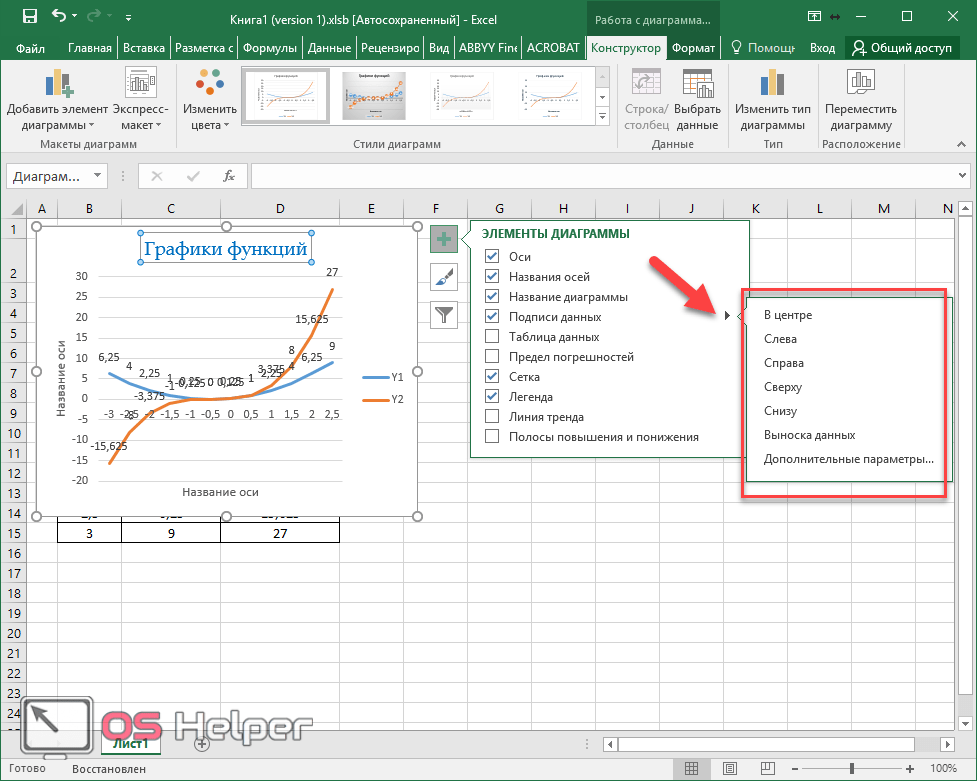Screen dimensions: 977x781
Task: Enable Таблица данных checkbox
Action: [492, 337]
